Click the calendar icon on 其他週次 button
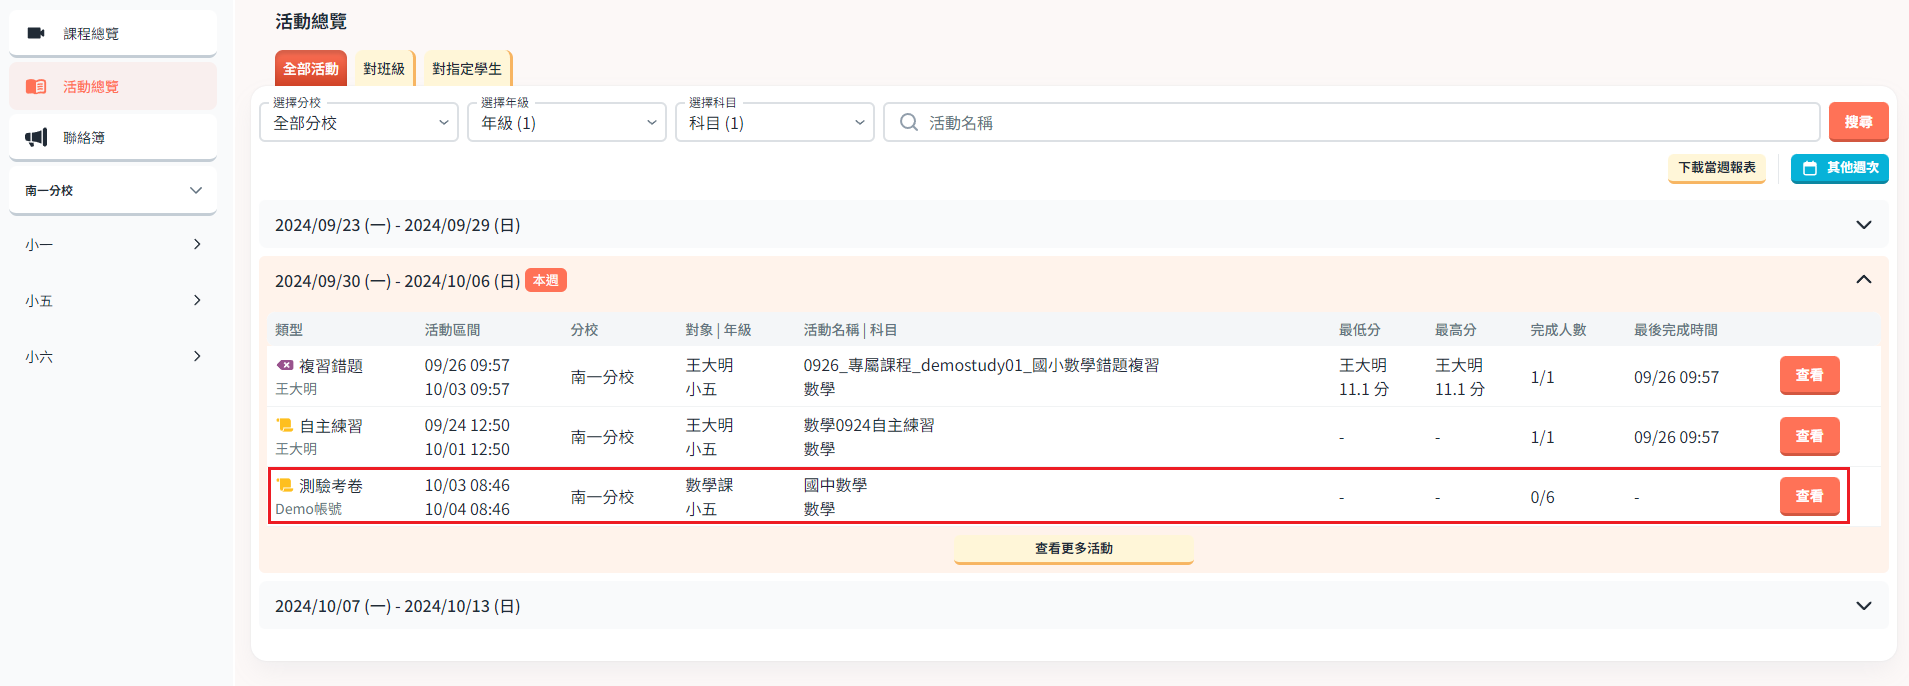 (x=1810, y=168)
